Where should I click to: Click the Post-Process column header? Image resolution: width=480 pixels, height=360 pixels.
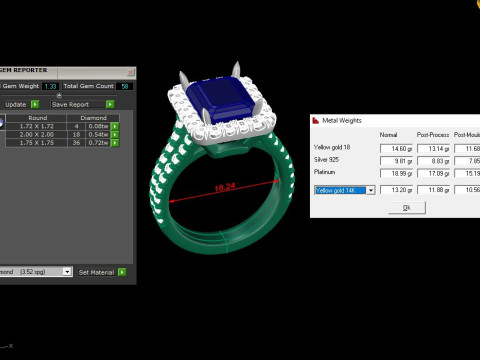pyautogui.click(x=433, y=135)
